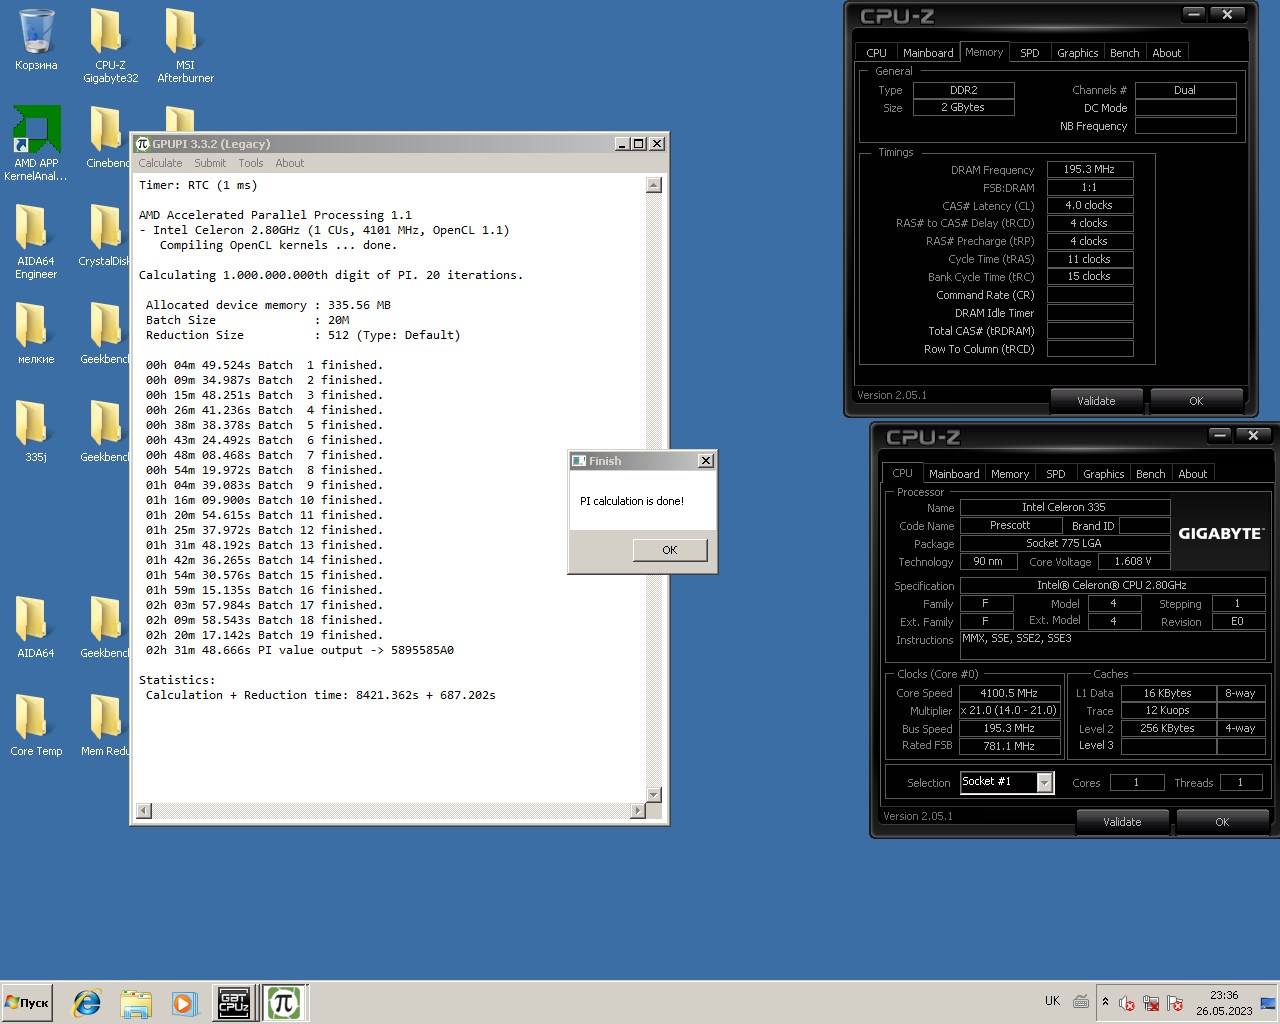This screenshot has width=1280, height=1024.
Task: Select Graphics tab in CPU-Z processor window
Action: pyautogui.click(x=1104, y=474)
